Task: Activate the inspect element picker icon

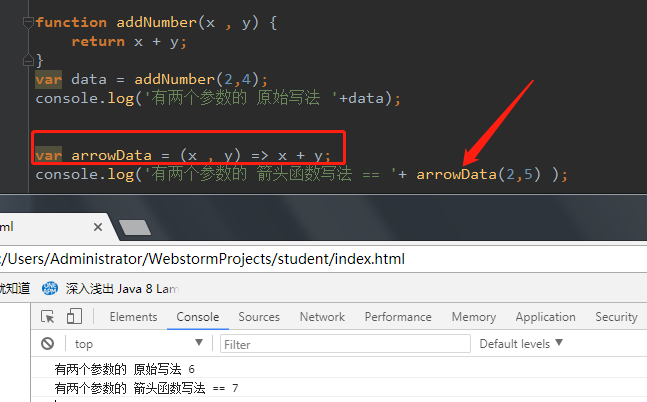Action: (x=48, y=317)
